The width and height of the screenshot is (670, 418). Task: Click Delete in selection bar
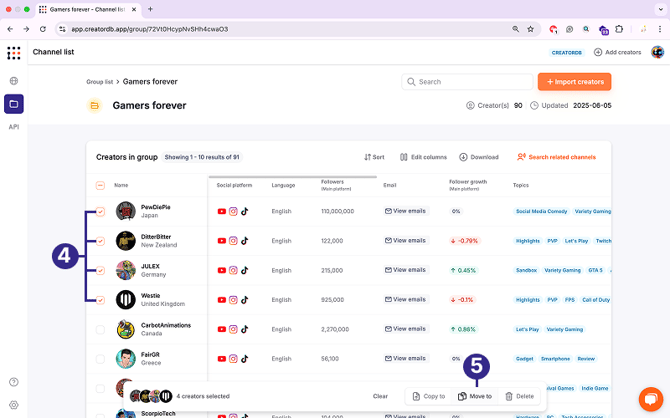pos(520,397)
